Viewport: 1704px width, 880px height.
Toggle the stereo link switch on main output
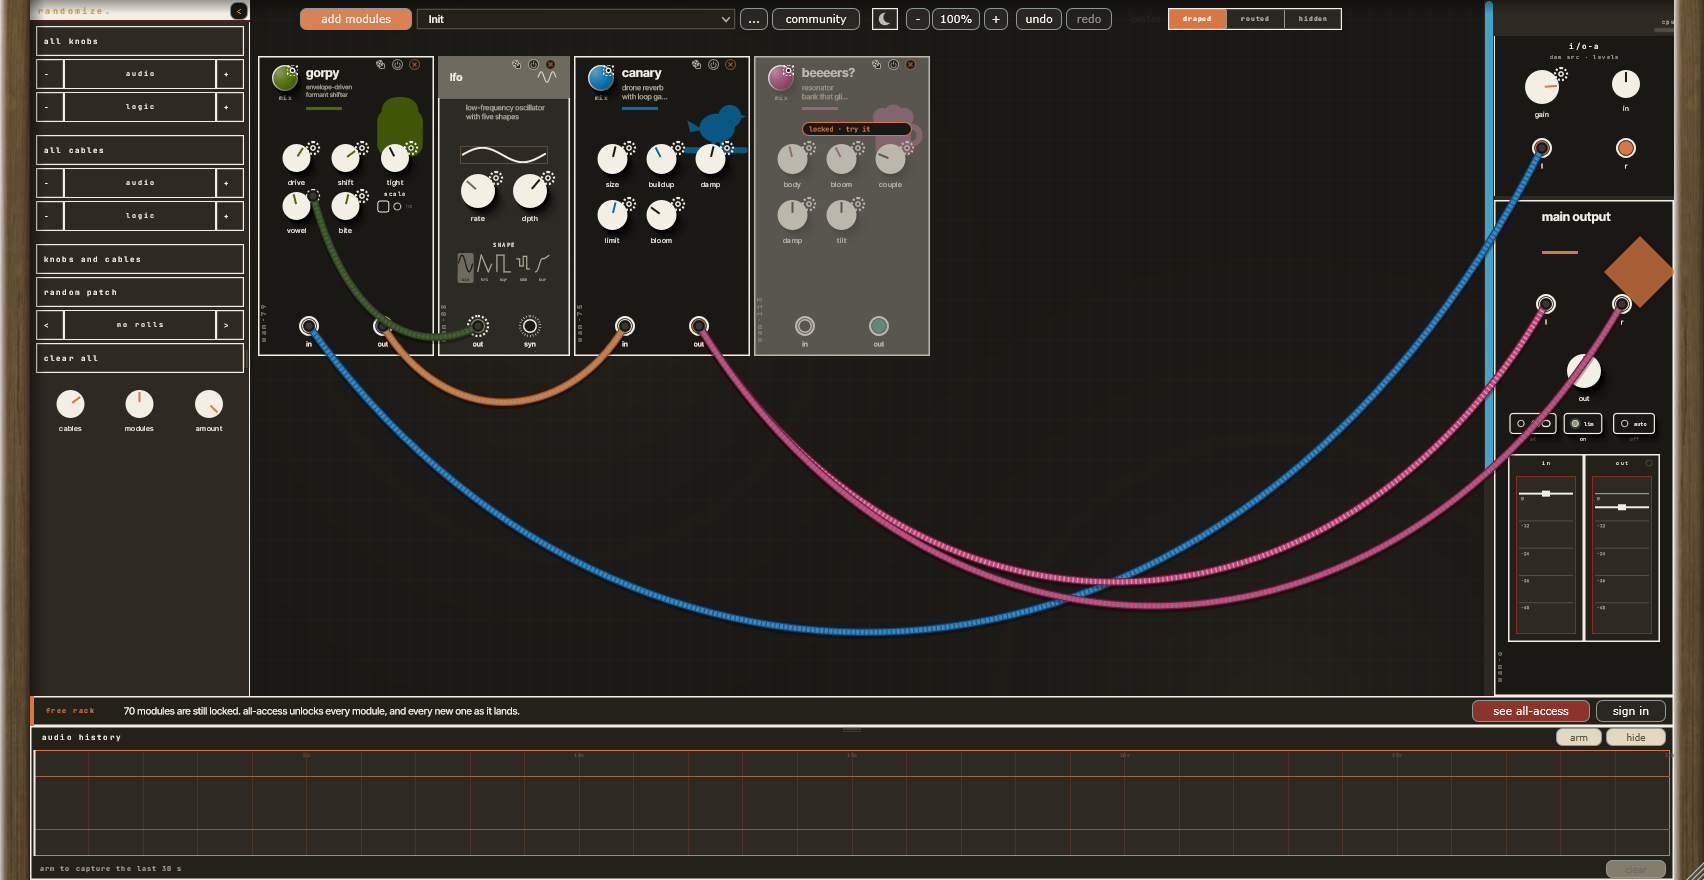pos(1533,424)
